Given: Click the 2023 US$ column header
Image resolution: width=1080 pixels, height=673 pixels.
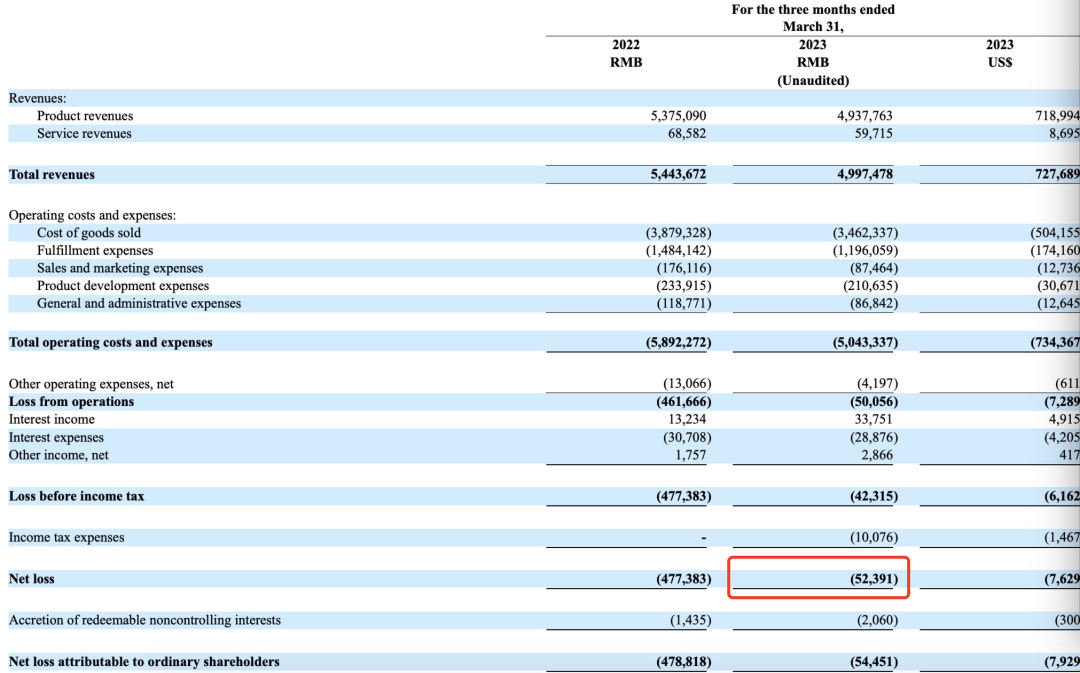Looking at the screenshot, I should pos(999,53).
